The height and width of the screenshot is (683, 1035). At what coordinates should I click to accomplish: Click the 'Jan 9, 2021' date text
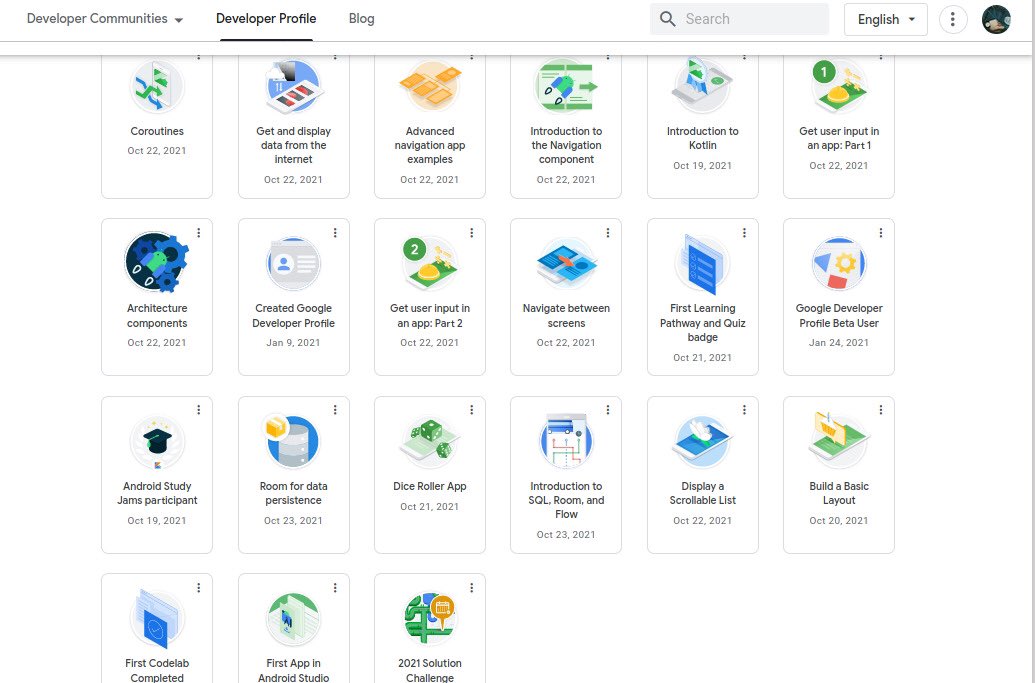[294, 342]
